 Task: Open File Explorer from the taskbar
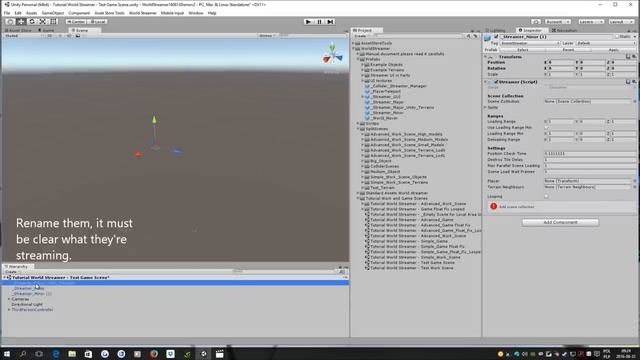pyautogui.click(x=72, y=353)
